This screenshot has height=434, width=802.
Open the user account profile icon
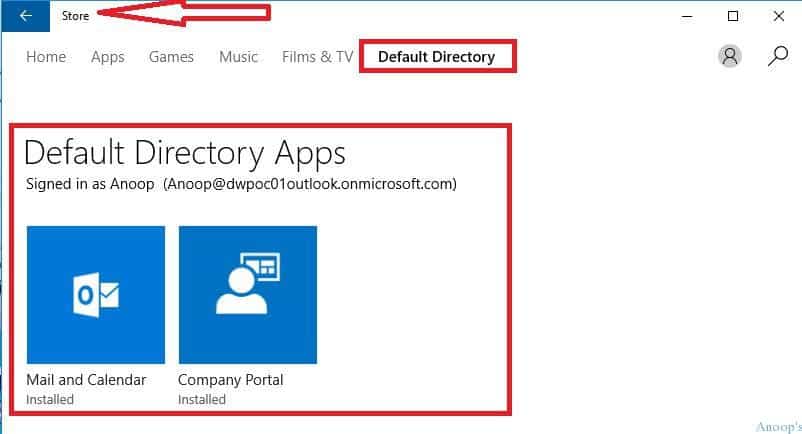tap(730, 56)
